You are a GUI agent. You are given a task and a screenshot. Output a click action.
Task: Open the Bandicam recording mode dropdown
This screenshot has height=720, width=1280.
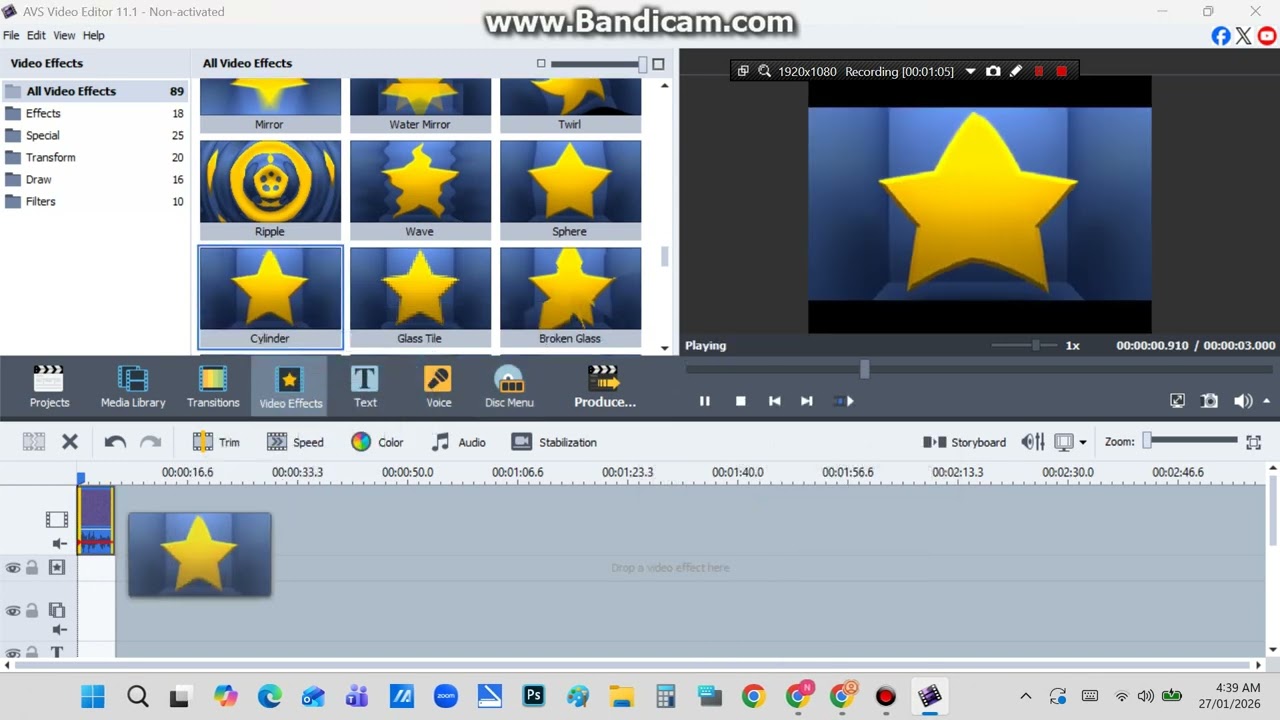[970, 72]
